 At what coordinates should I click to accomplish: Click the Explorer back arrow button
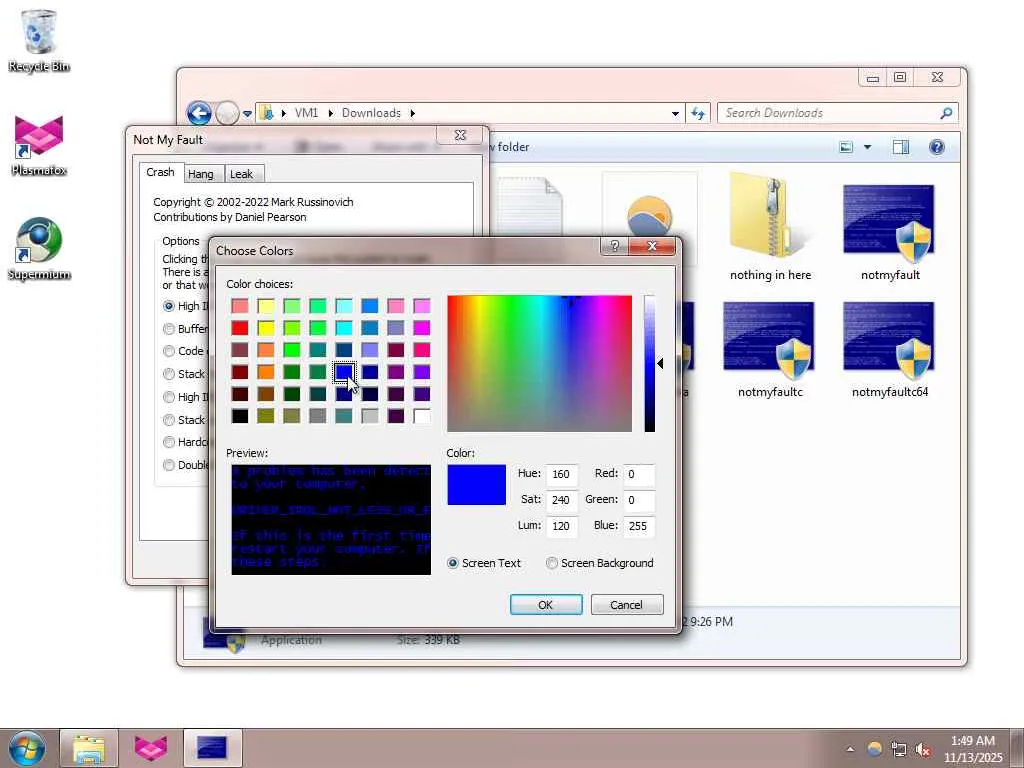tap(199, 113)
